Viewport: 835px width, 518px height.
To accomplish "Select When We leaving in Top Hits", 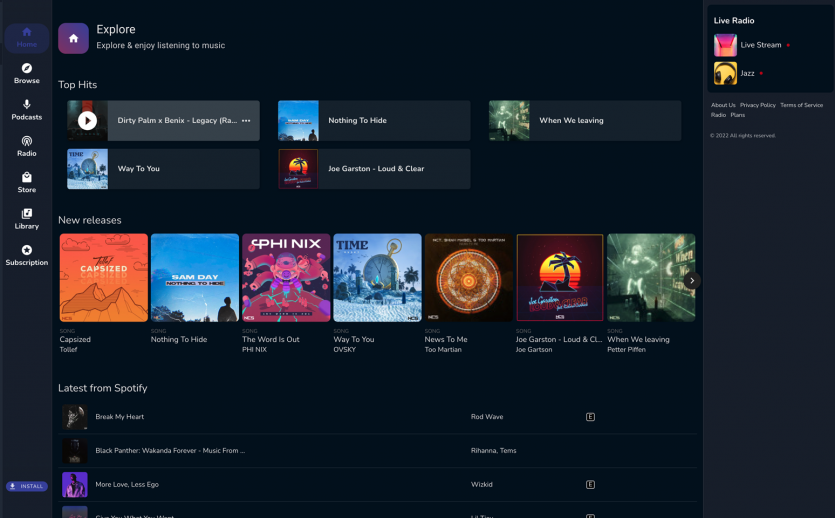I will [585, 121].
